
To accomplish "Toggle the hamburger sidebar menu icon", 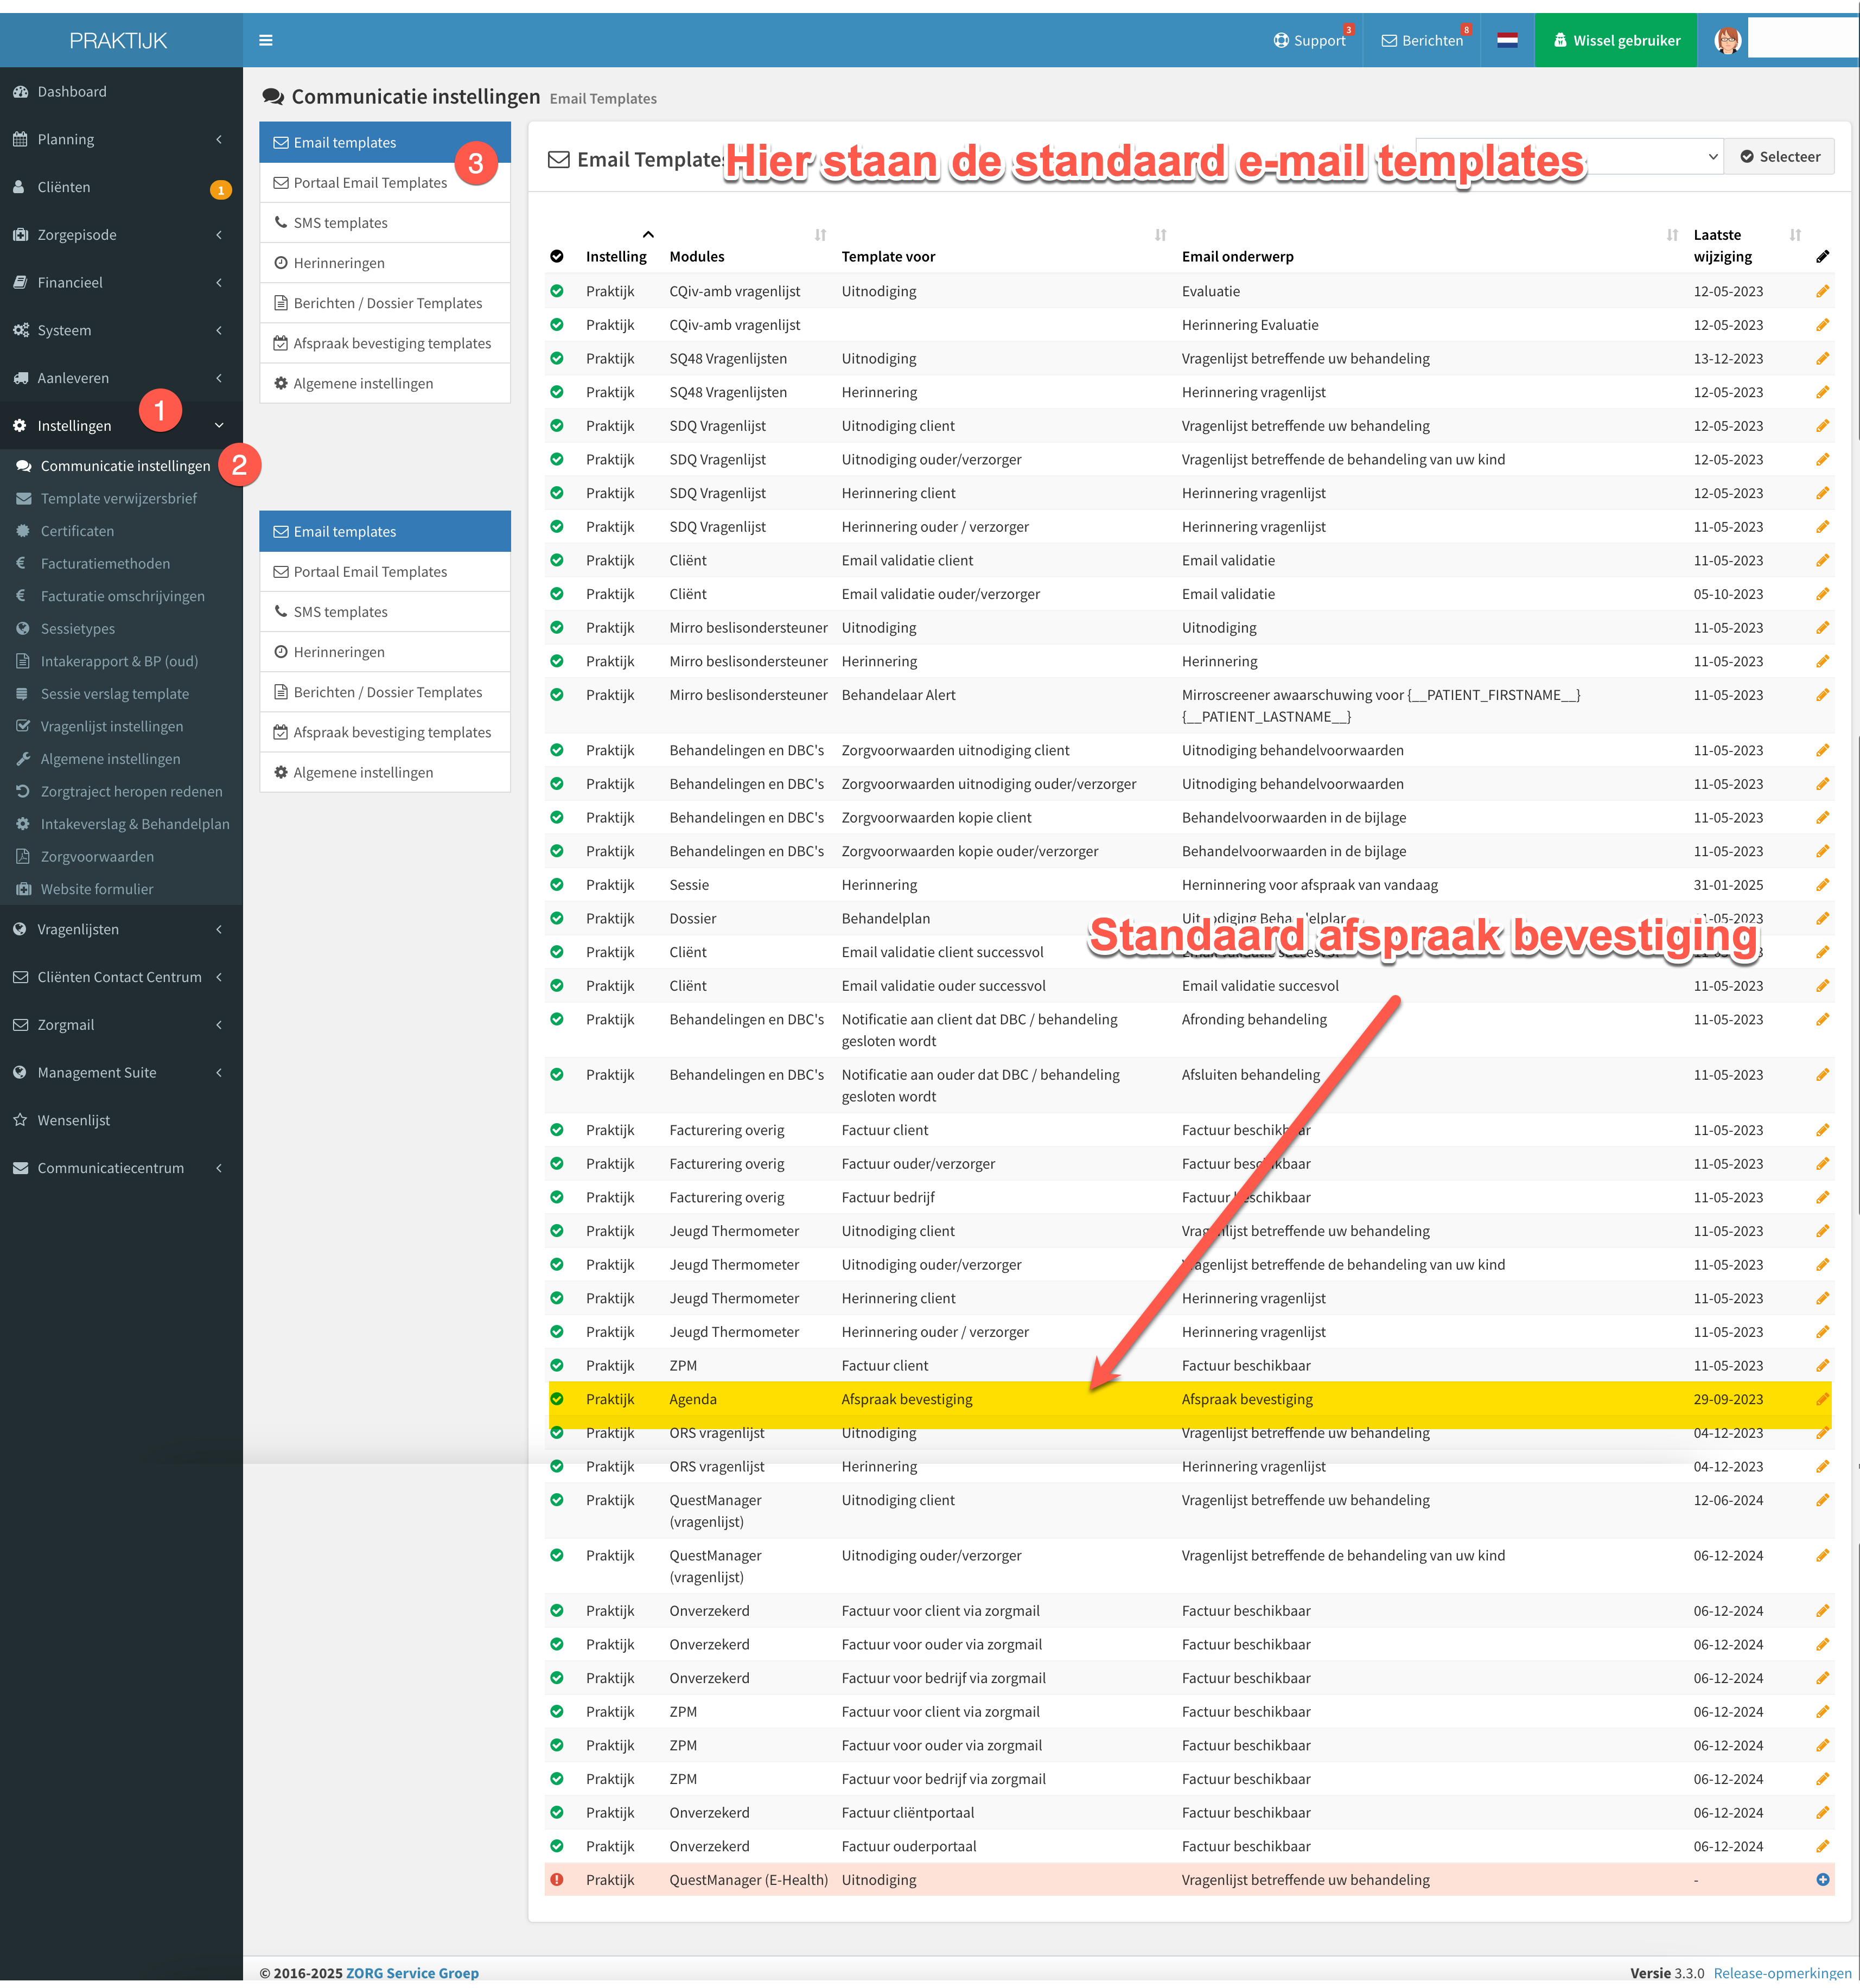I will coord(265,40).
